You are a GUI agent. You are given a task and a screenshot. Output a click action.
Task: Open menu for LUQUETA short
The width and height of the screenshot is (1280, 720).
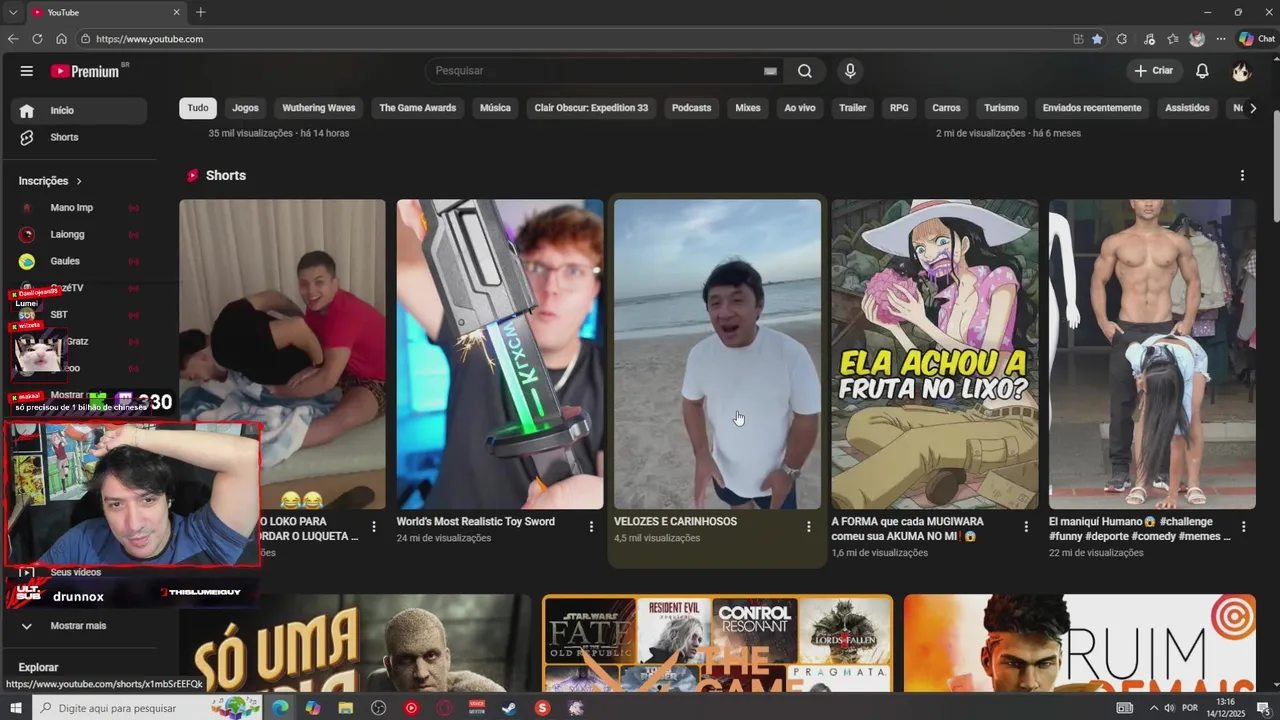[374, 526]
